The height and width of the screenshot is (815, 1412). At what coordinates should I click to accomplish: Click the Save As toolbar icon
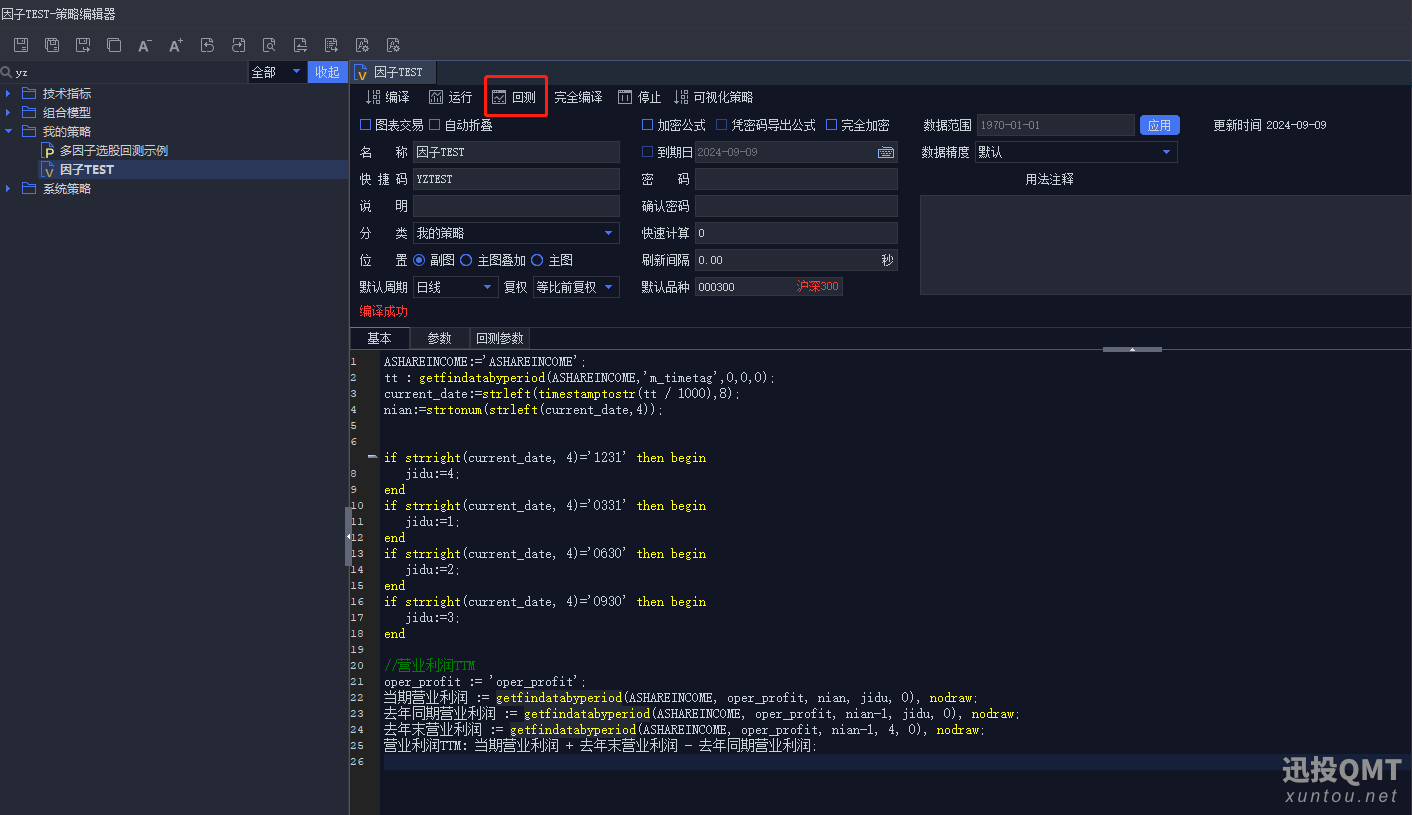click(x=83, y=45)
